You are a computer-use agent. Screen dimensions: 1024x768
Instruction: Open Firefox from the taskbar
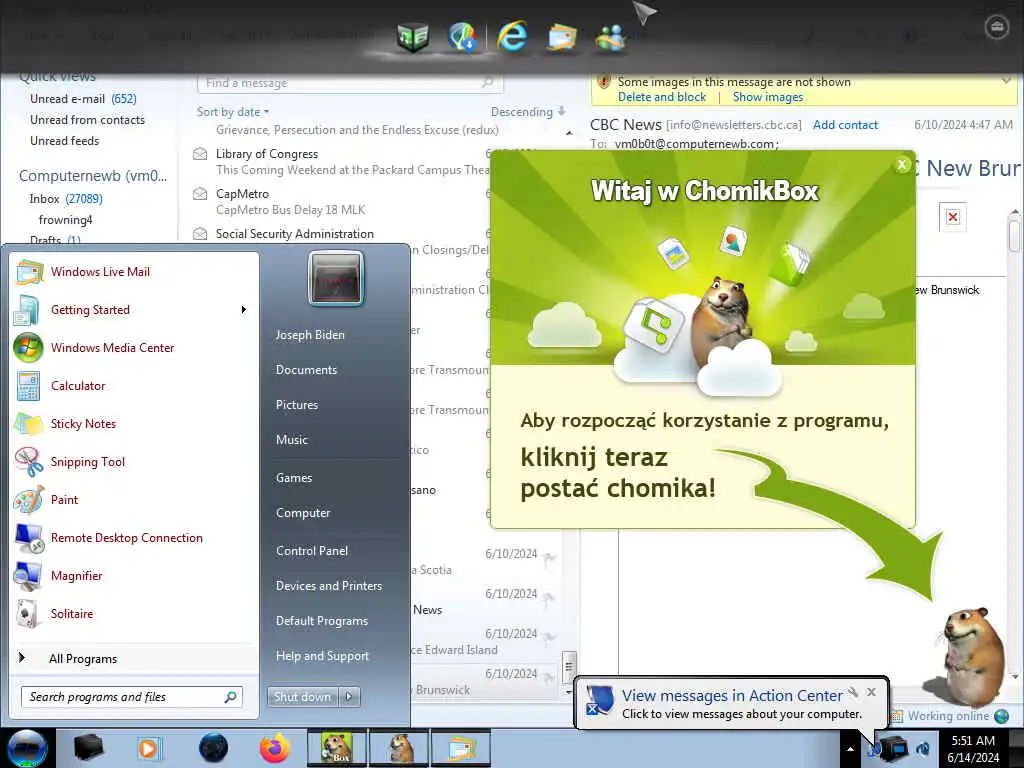(275, 748)
